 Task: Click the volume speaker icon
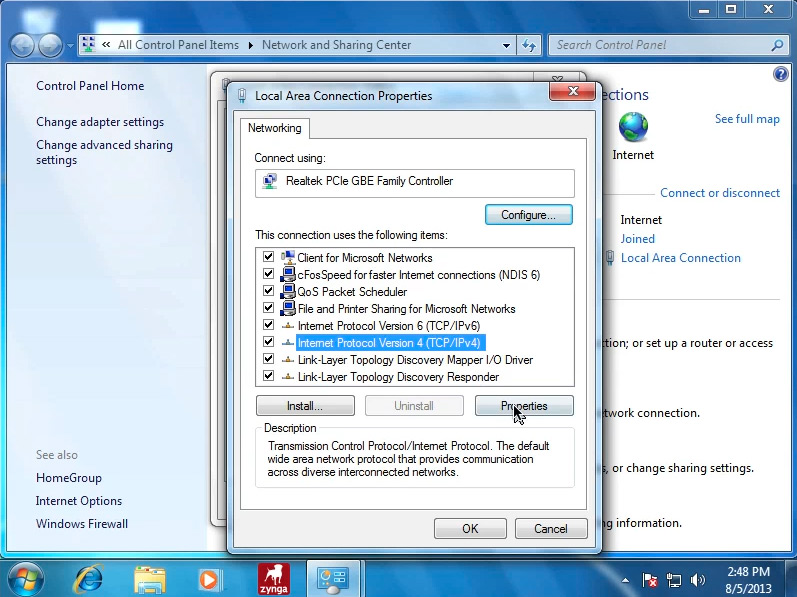click(698, 580)
